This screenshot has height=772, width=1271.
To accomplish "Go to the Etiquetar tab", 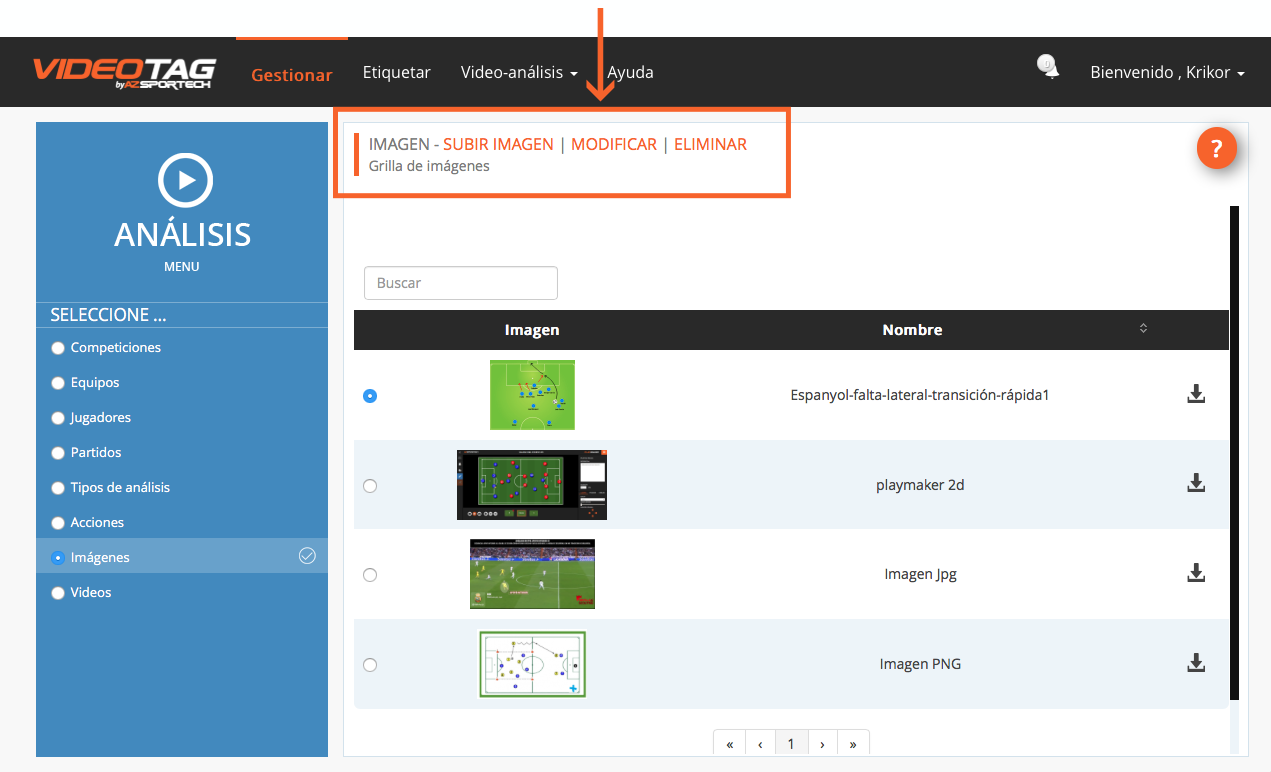I will (396, 73).
